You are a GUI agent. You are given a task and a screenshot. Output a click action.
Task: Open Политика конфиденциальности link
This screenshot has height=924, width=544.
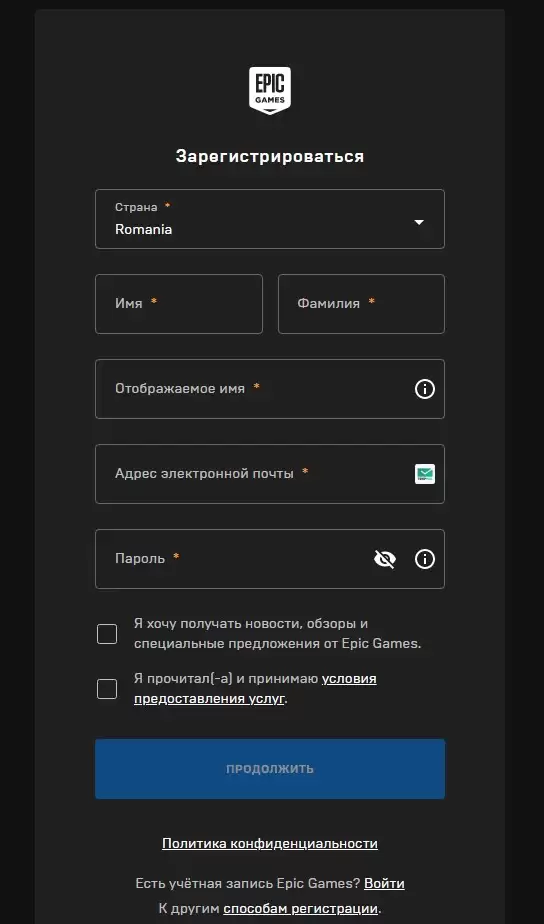click(x=270, y=843)
